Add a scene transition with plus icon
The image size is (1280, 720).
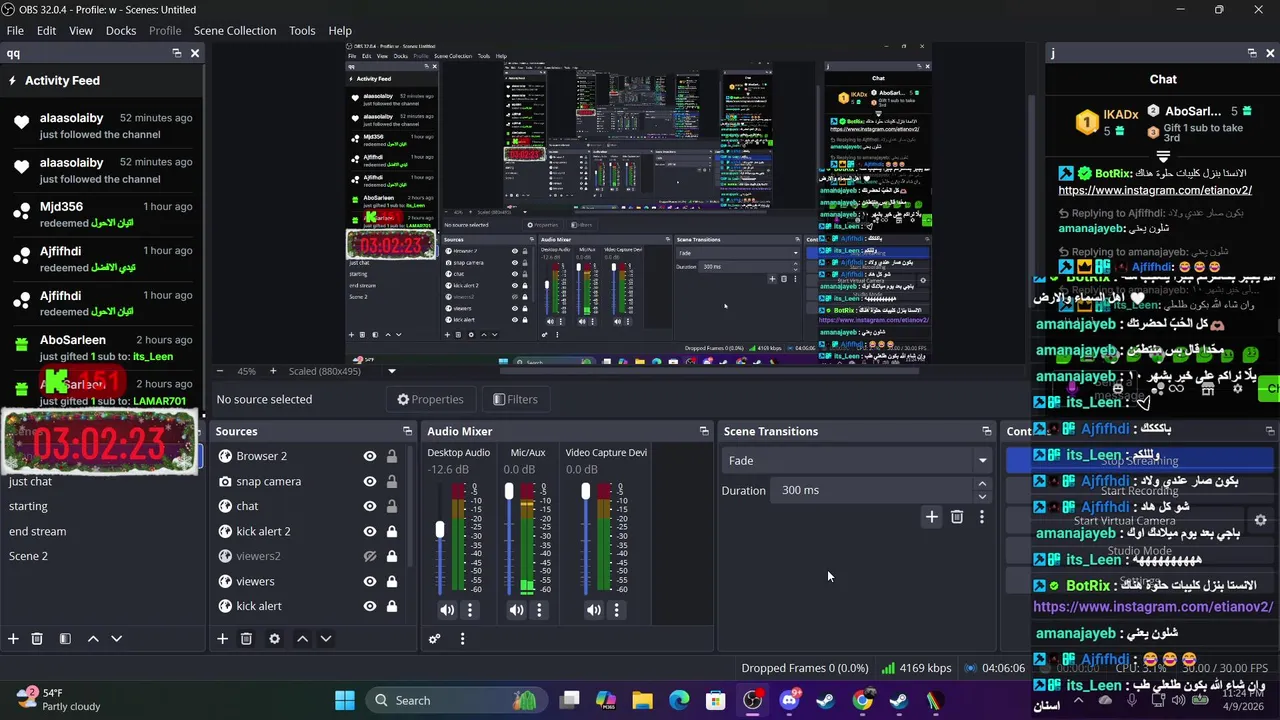[931, 517]
